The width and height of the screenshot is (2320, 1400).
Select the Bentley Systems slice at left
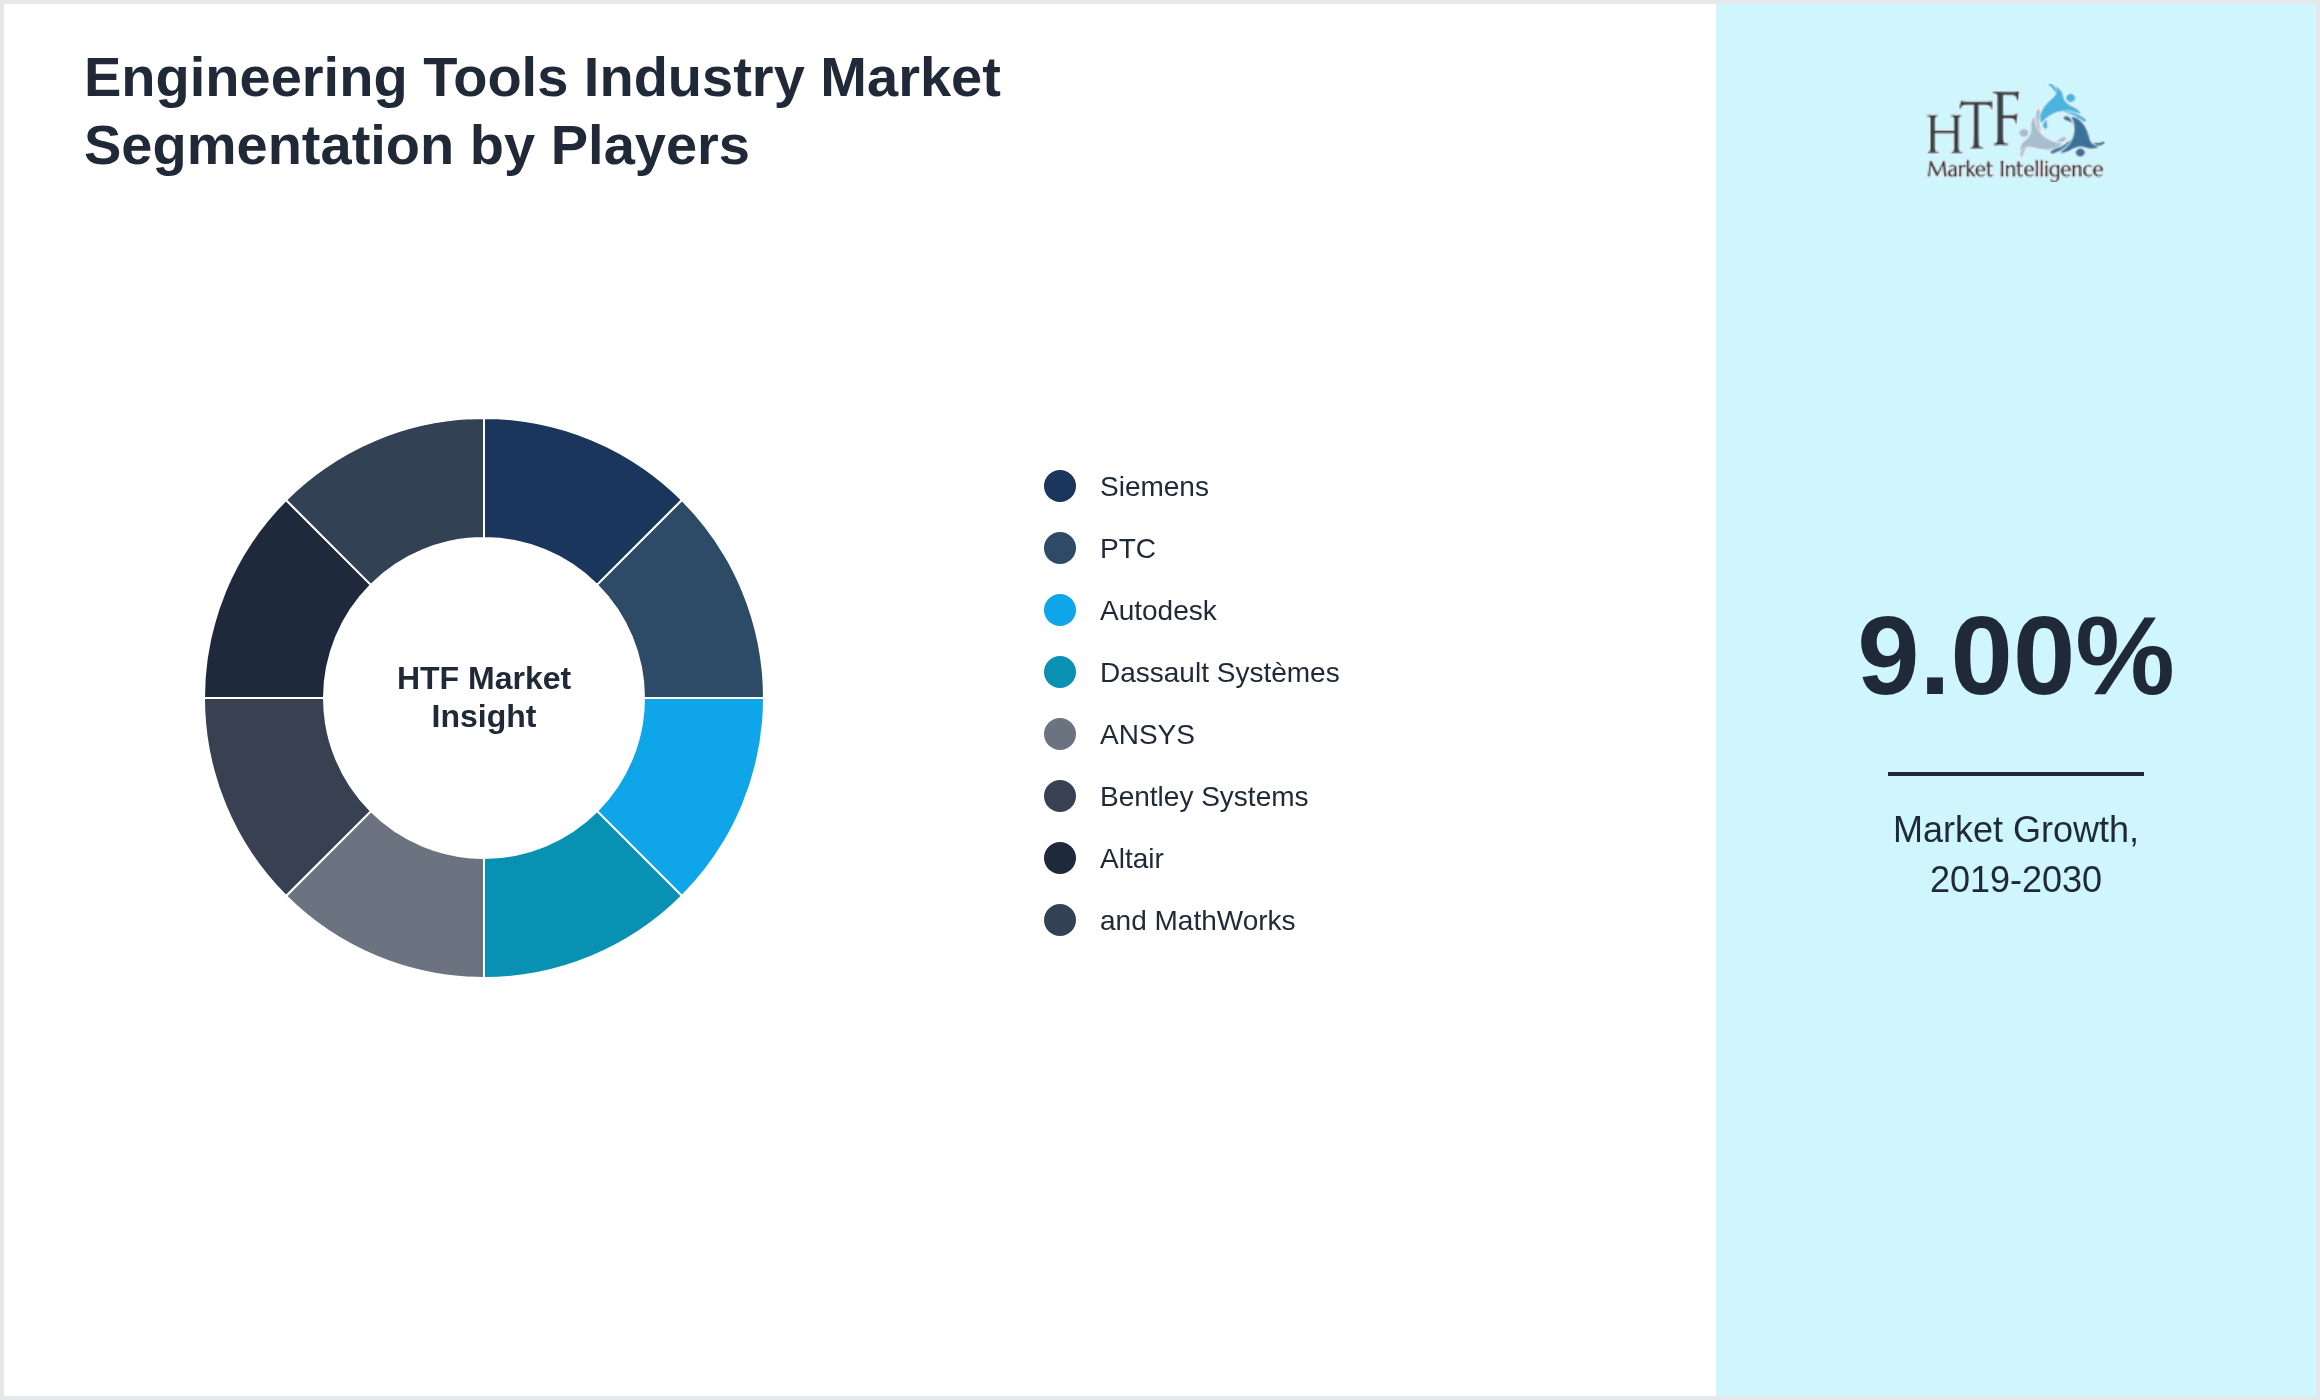280,782
